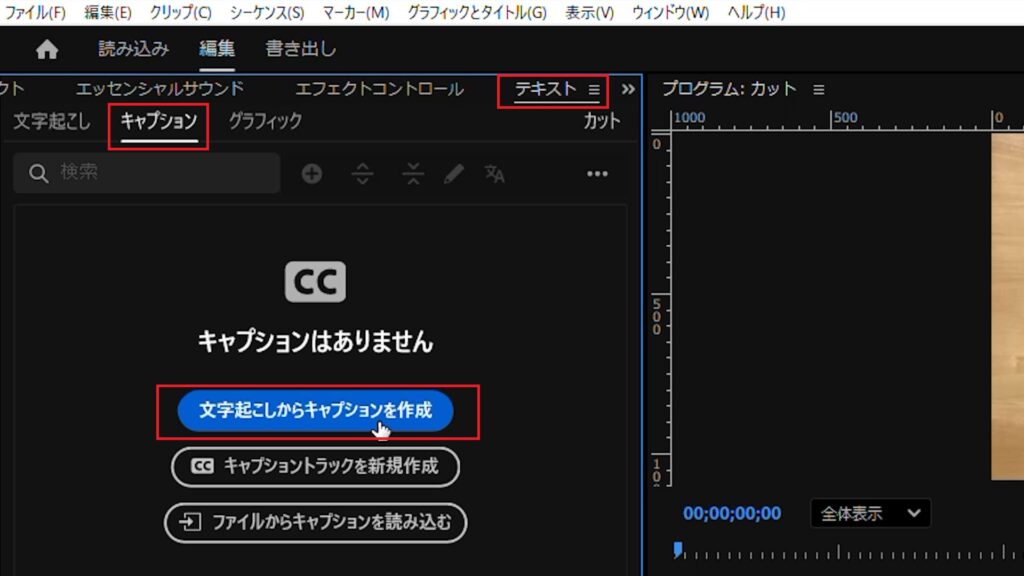Image resolution: width=1024 pixels, height=576 pixels.
Task: Click the translate captions icon
Action: coord(493,173)
